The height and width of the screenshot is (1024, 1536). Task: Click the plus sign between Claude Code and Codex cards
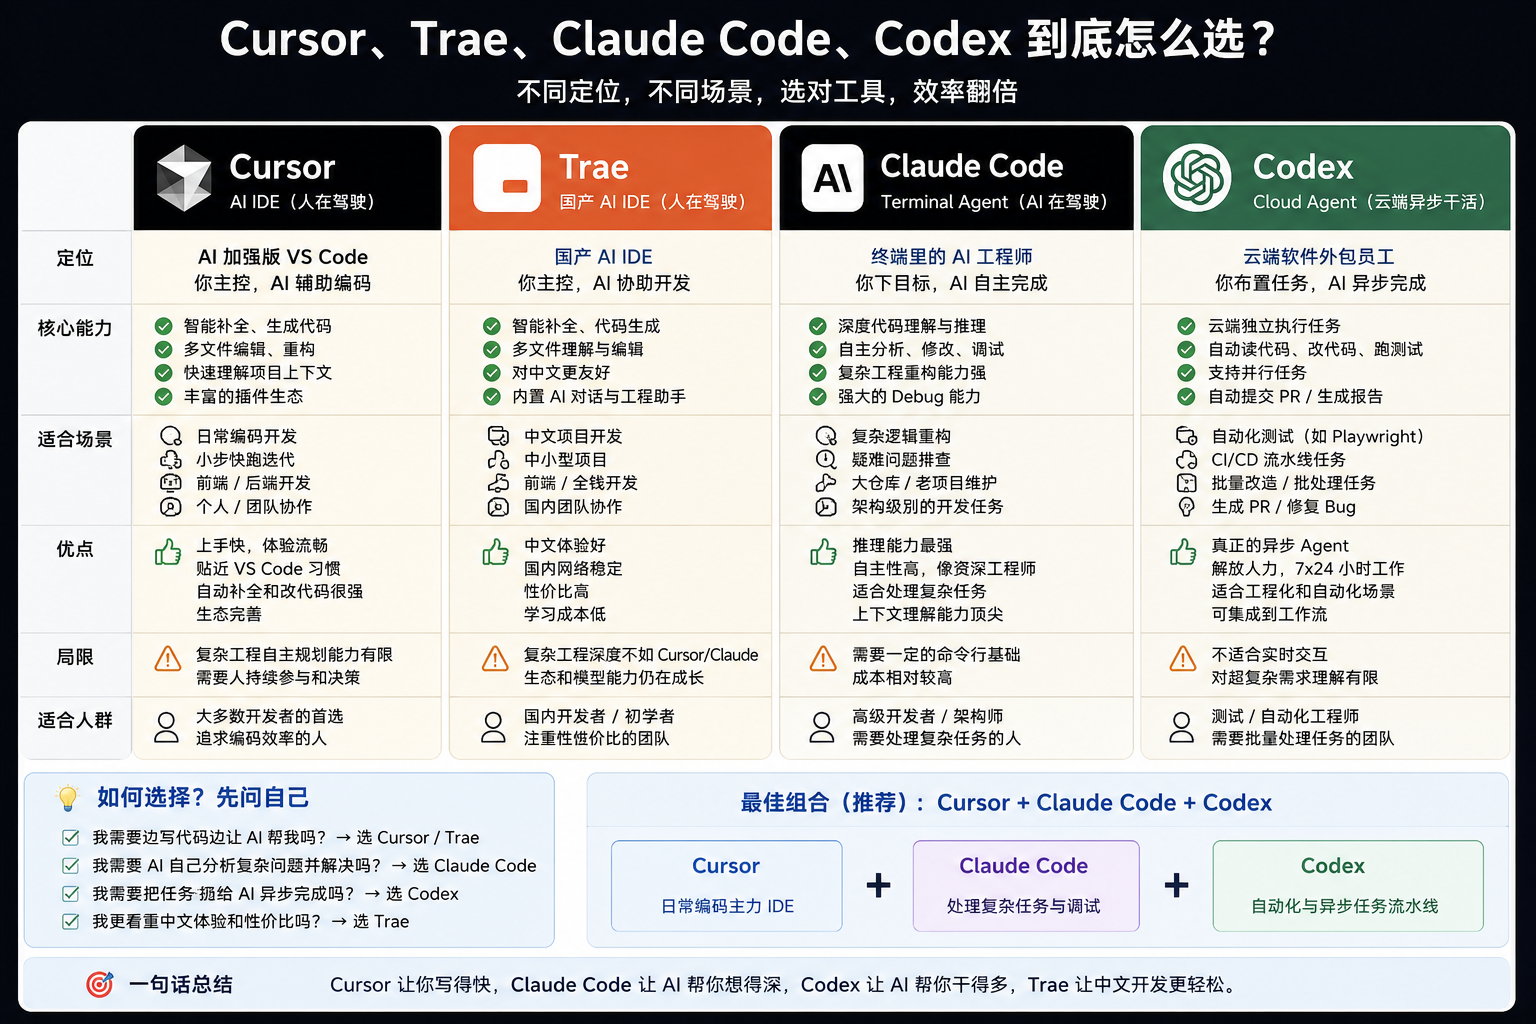tap(1177, 885)
